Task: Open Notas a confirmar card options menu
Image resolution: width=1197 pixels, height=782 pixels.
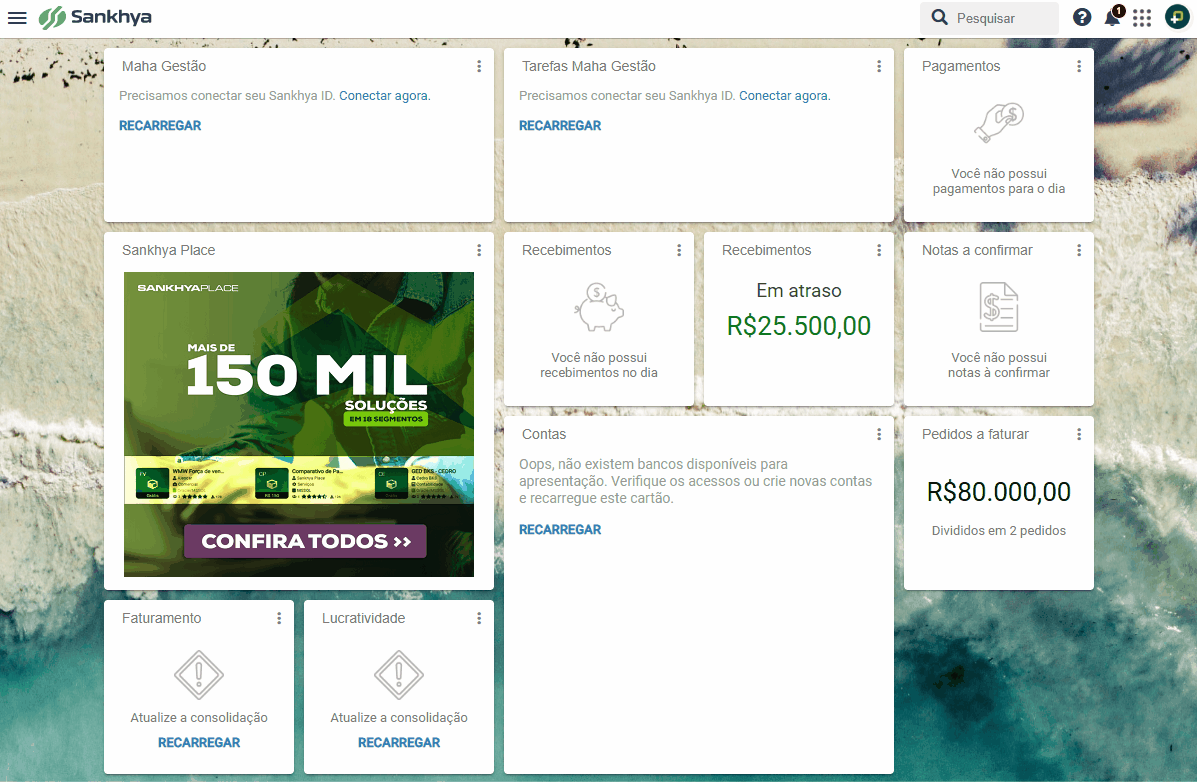Action: pyautogui.click(x=1079, y=250)
